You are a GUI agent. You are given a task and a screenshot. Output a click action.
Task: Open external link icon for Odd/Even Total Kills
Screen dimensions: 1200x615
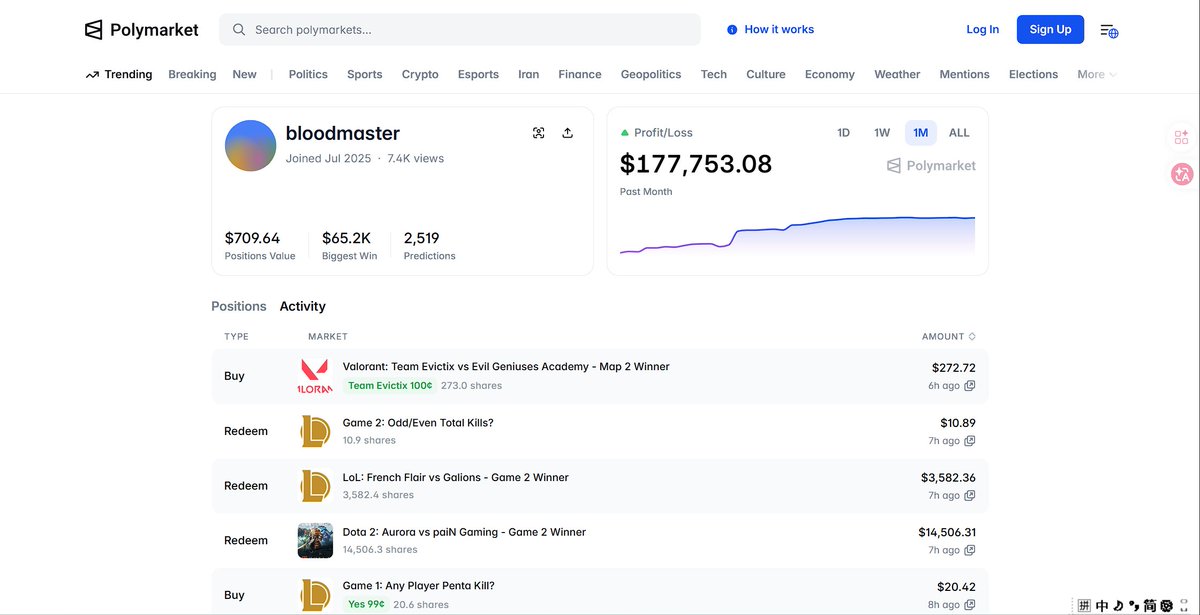pos(970,441)
